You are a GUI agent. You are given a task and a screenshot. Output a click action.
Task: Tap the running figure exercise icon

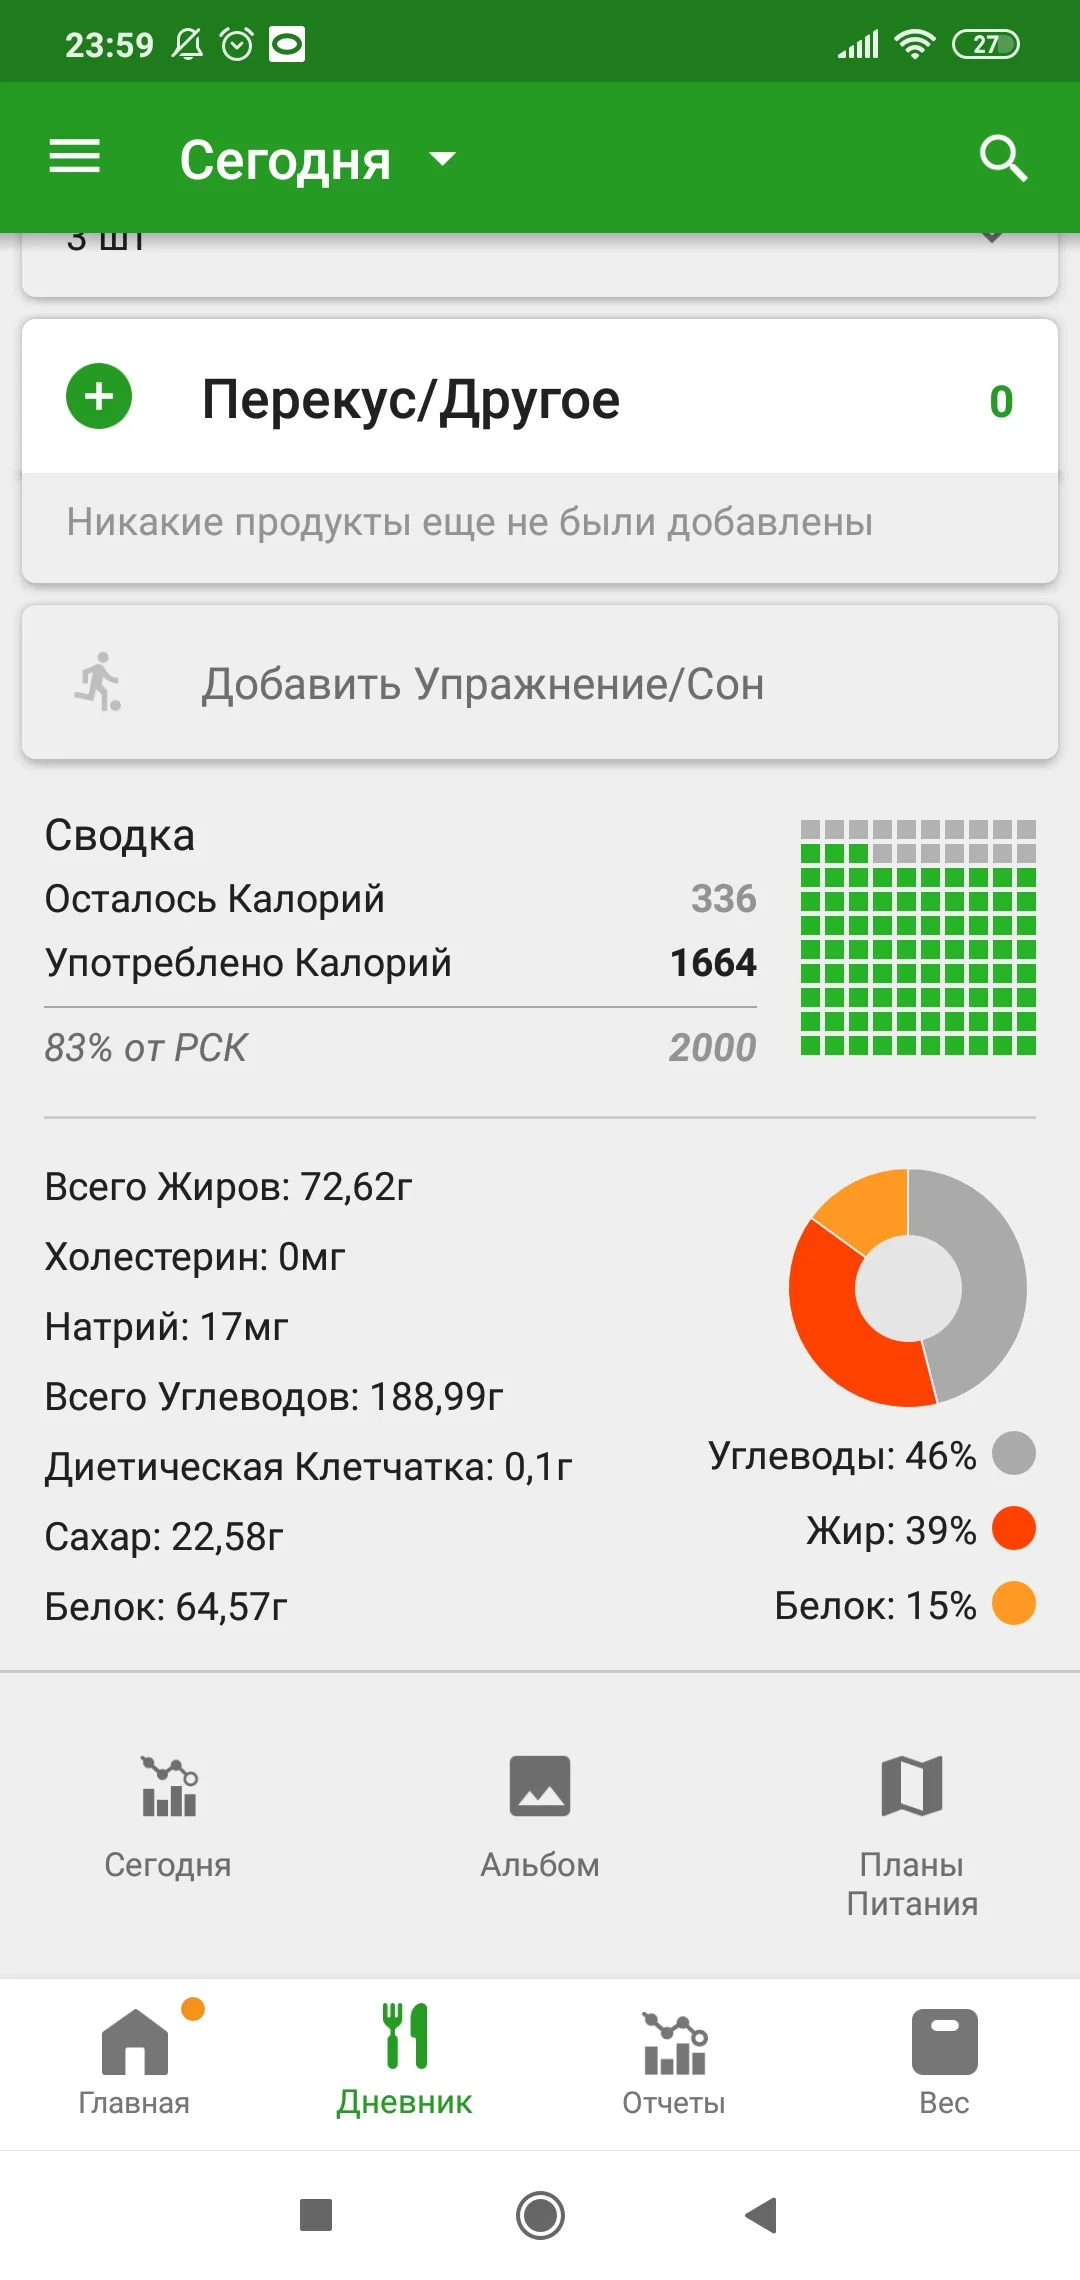99,683
